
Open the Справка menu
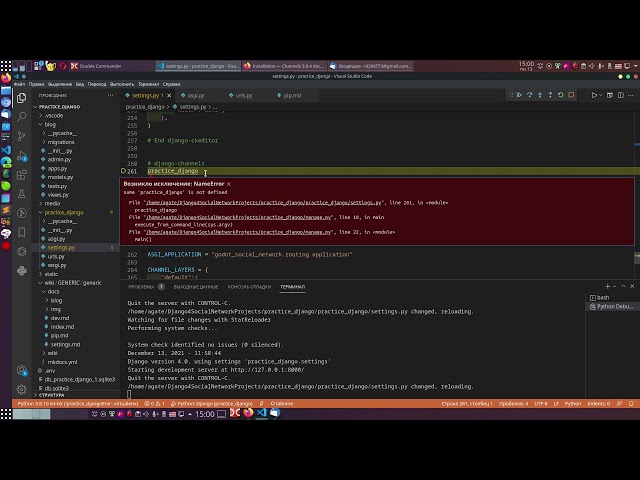coord(171,84)
